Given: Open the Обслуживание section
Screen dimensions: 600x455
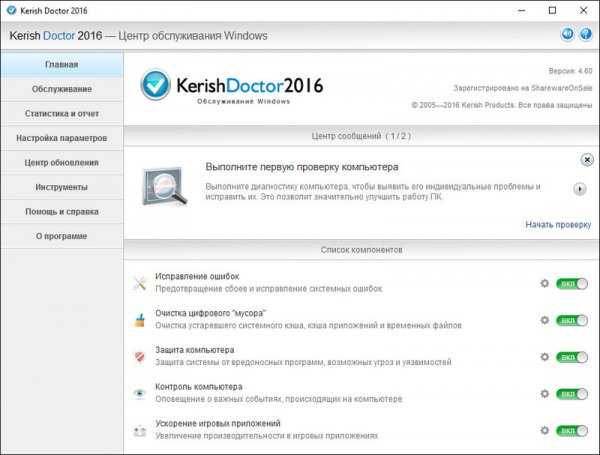Looking at the screenshot, I should 62,89.
